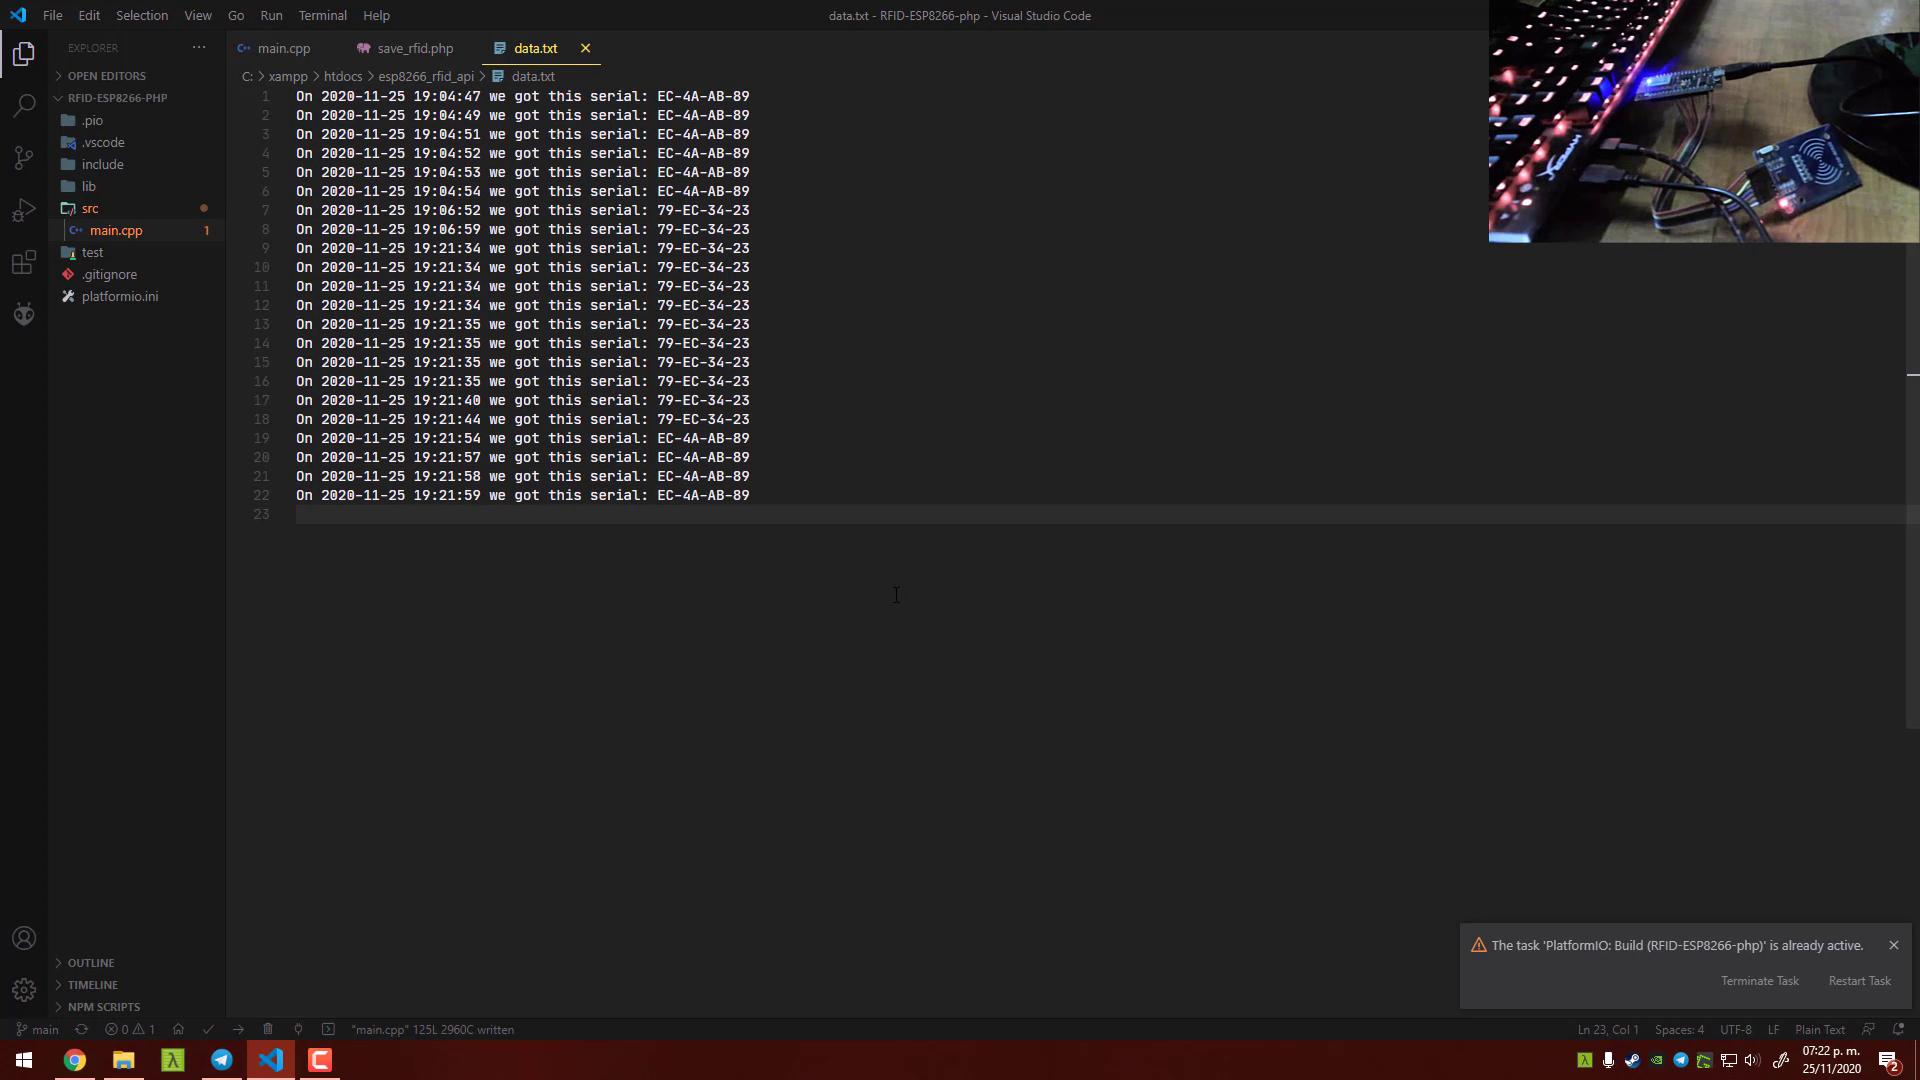
Task: Open the View menu
Action: click(x=198, y=15)
